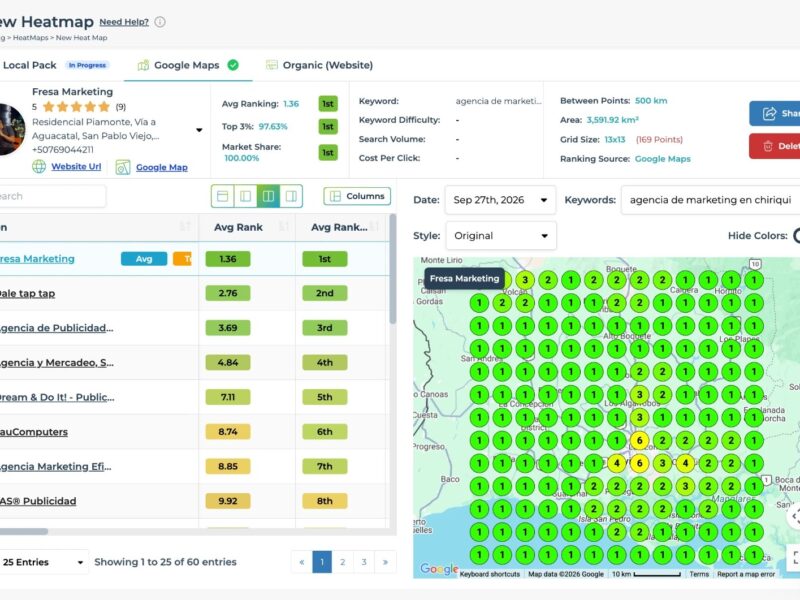Click the 100.00% Market Share value
Image resolution: width=800 pixels, height=600 pixels.
point(242,158)
